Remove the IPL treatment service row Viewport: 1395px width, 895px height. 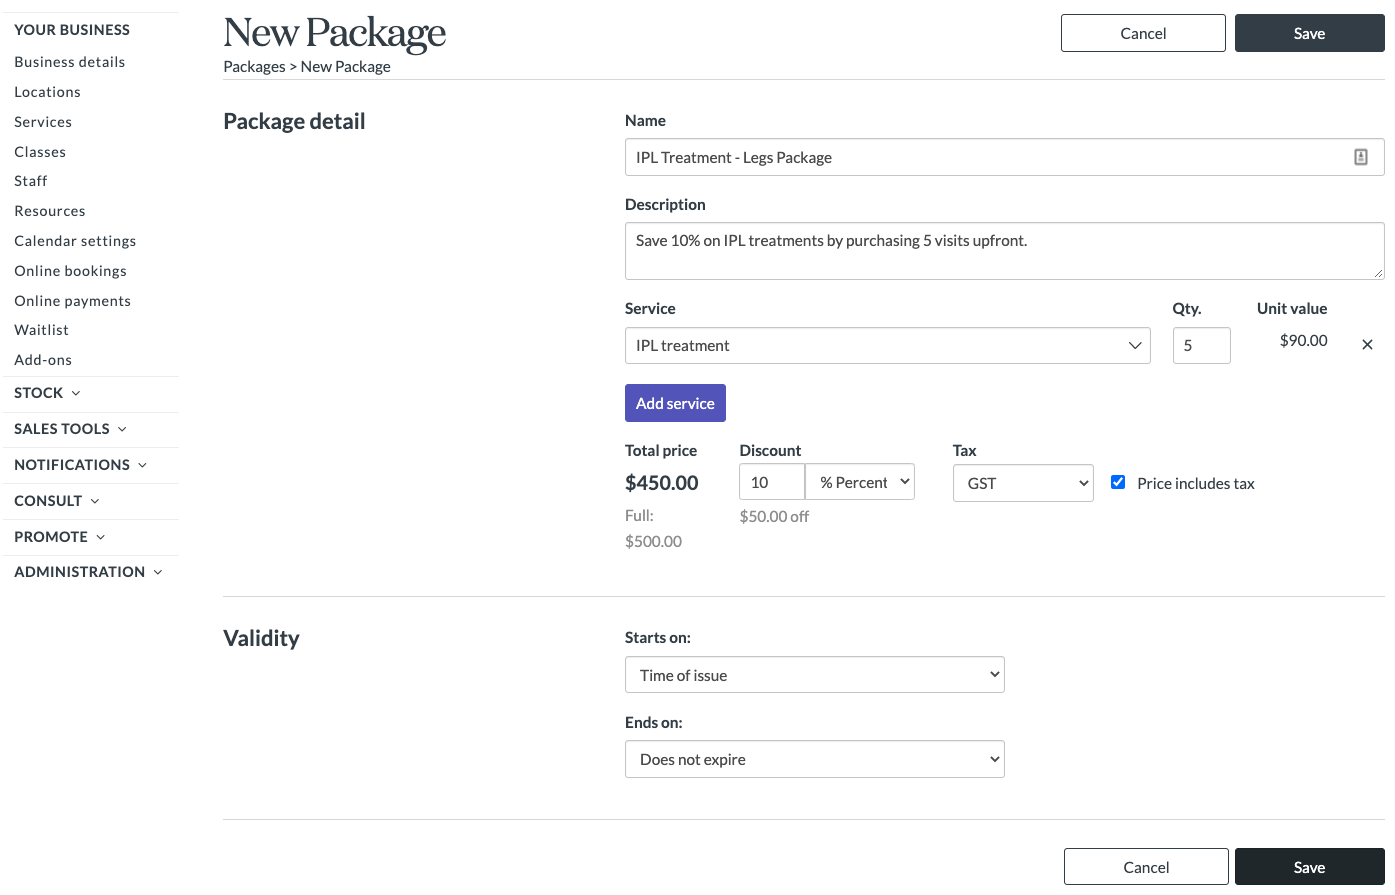[x=1367, y=344]
